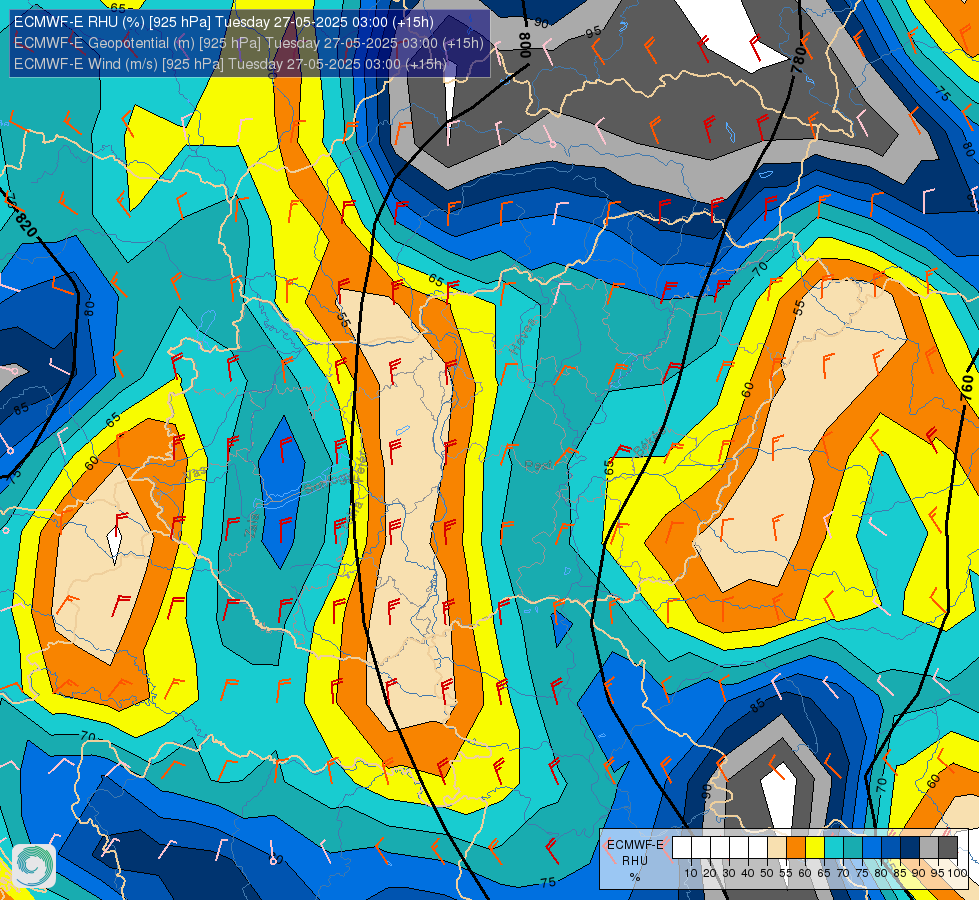979x900 pixels.
Task: Click the cyan 65–70% swatch in legend
Action: (834, 848)
